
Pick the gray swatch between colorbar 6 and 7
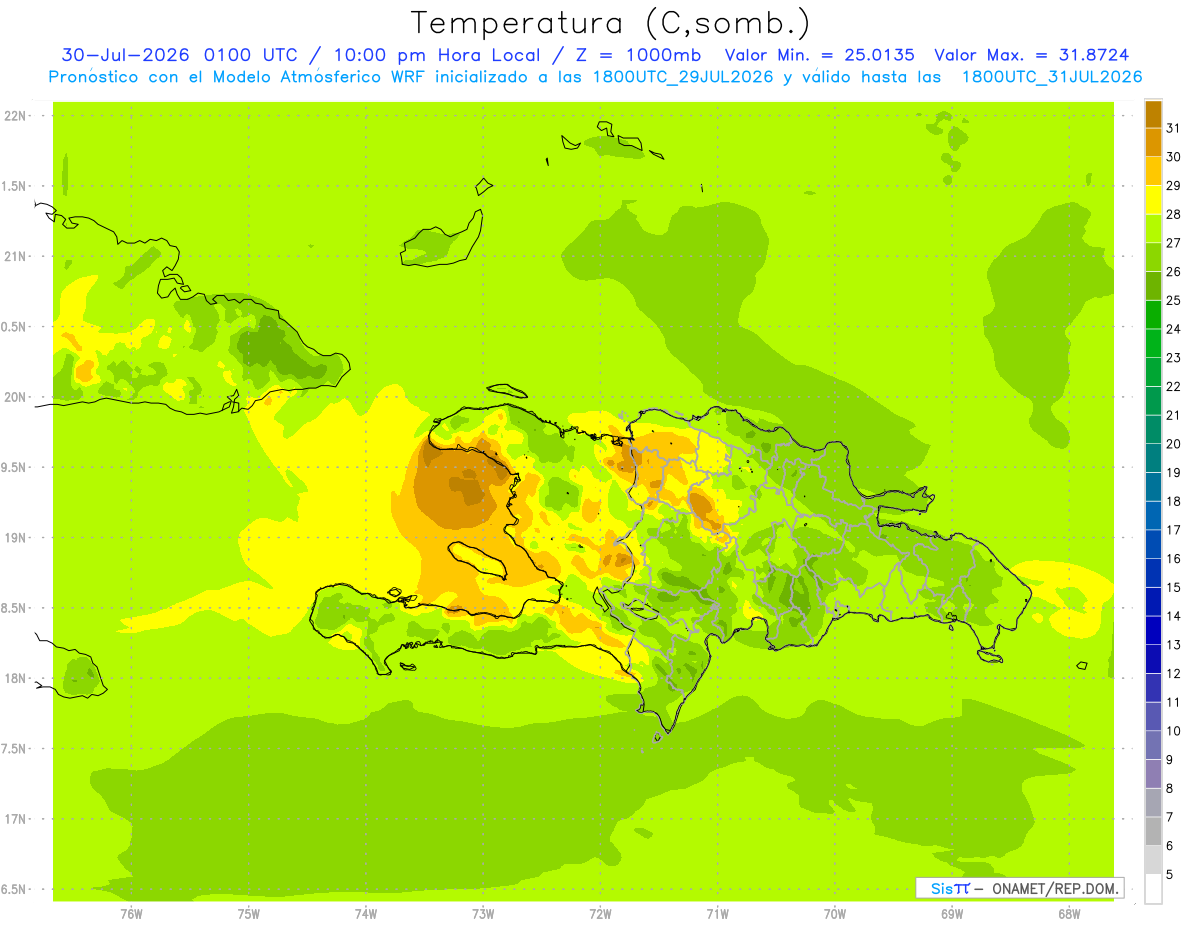point(1153,831)
